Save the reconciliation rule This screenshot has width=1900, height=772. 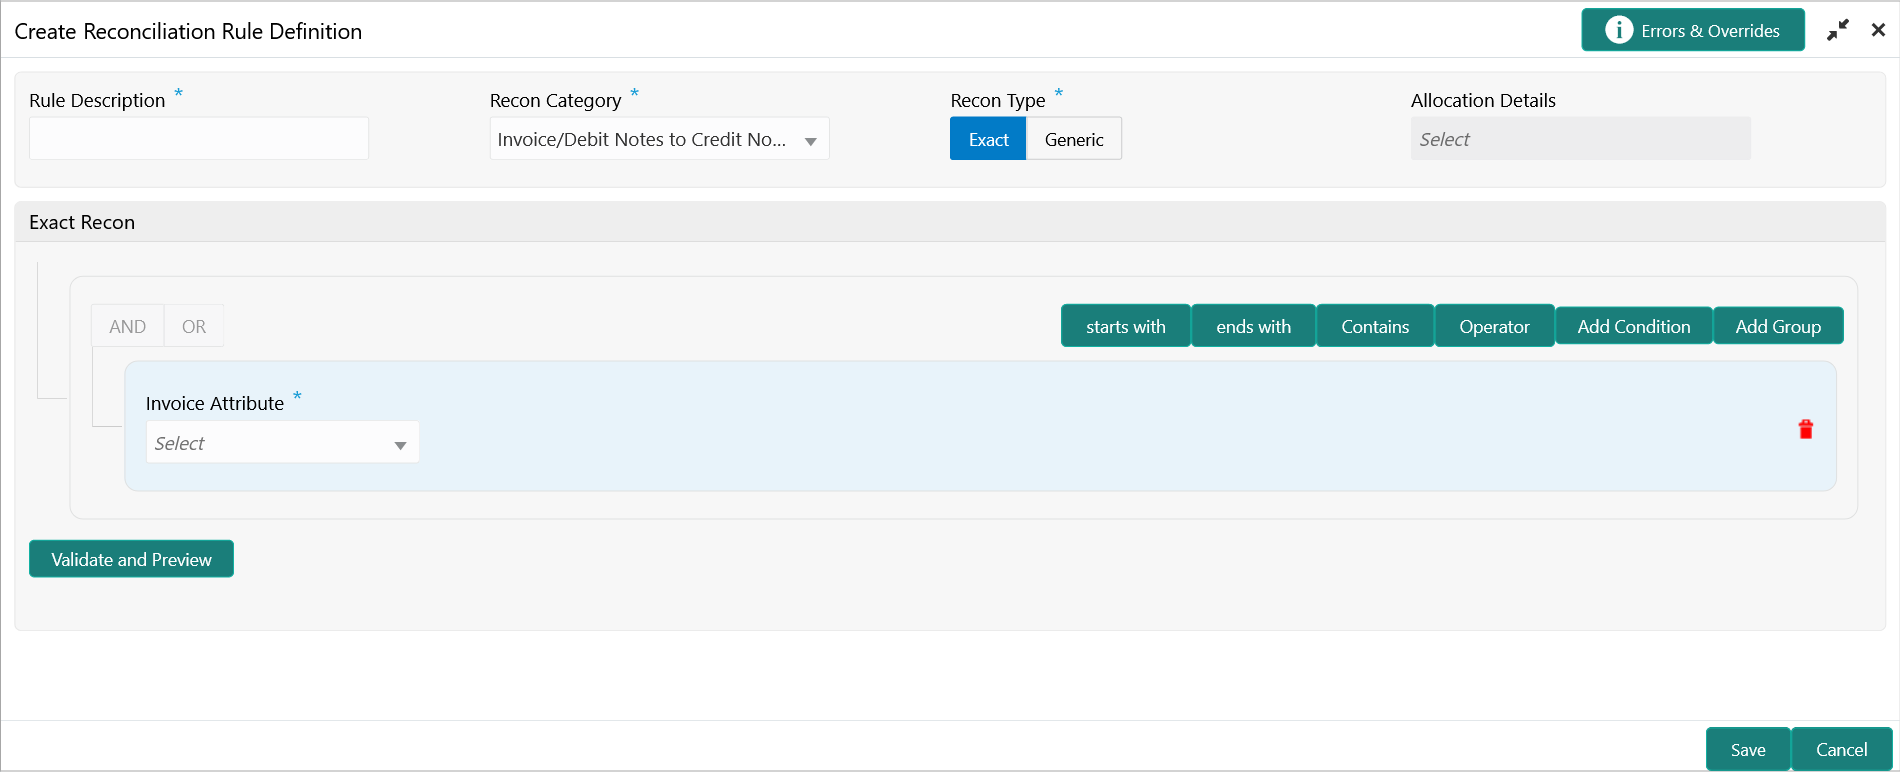click(1748, 749)
